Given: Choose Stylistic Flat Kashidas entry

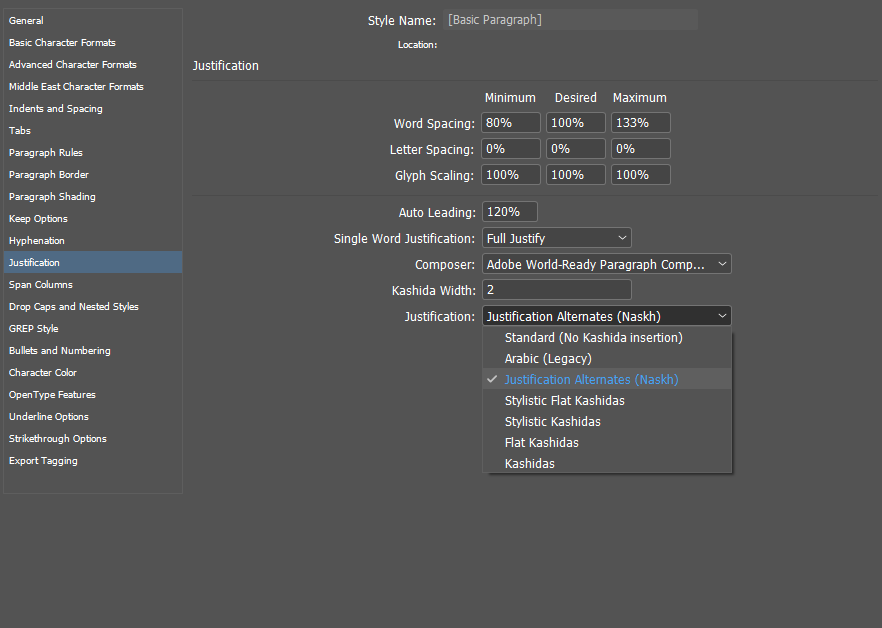Looking at the screenshot, I should 564,400.
